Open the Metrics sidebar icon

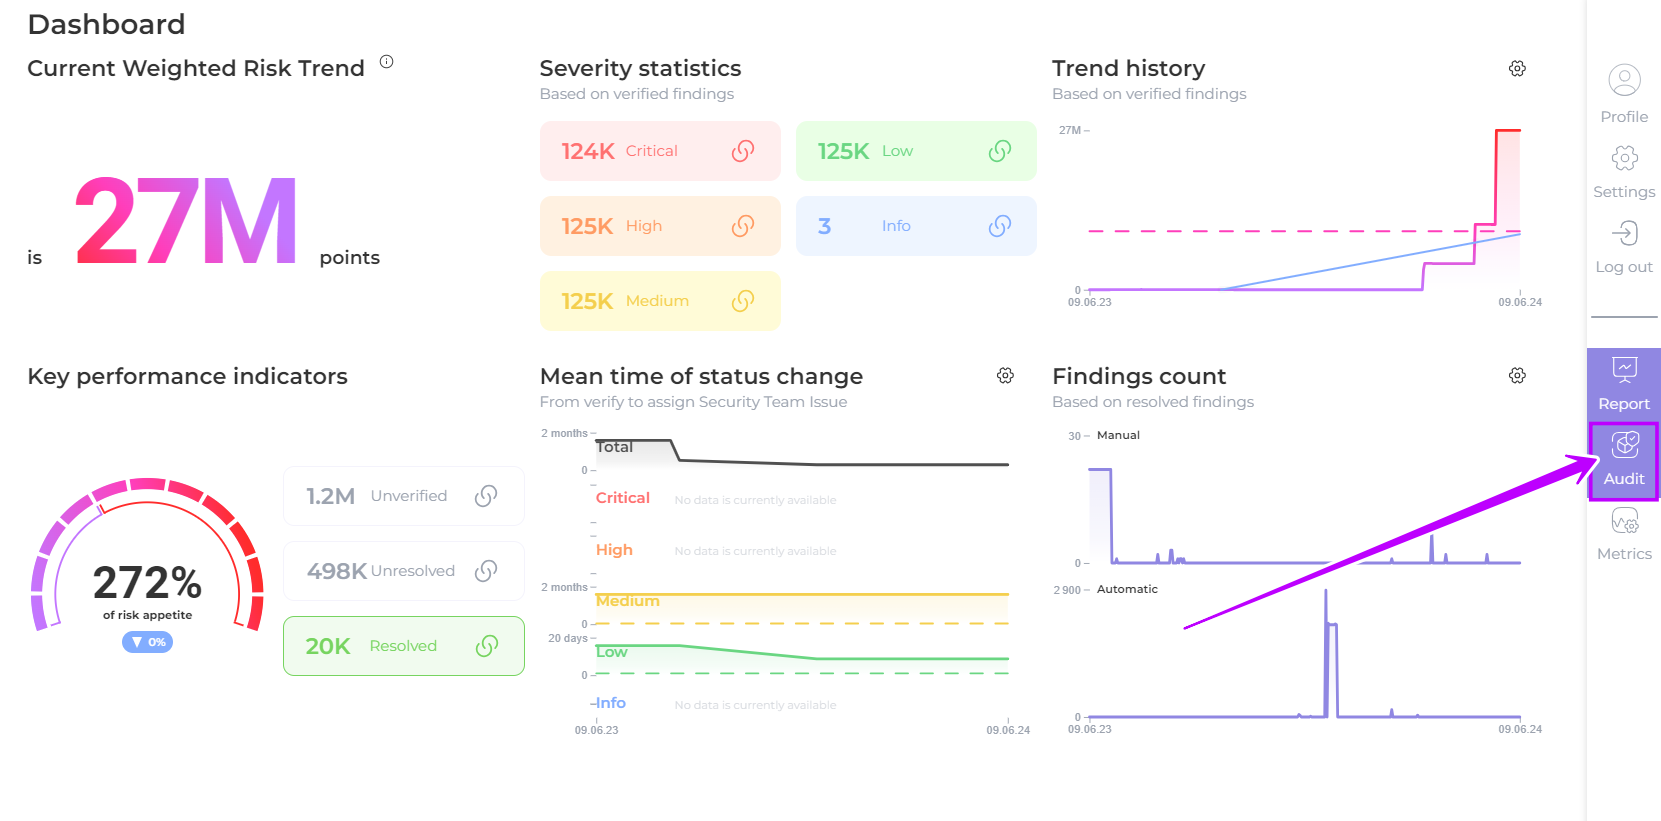pyautogui.click(x=1624, y=522)
